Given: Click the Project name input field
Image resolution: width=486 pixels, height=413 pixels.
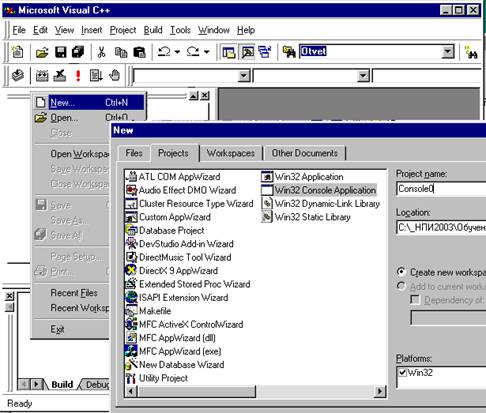Looking at the screenshot, I should coord(441,189).
